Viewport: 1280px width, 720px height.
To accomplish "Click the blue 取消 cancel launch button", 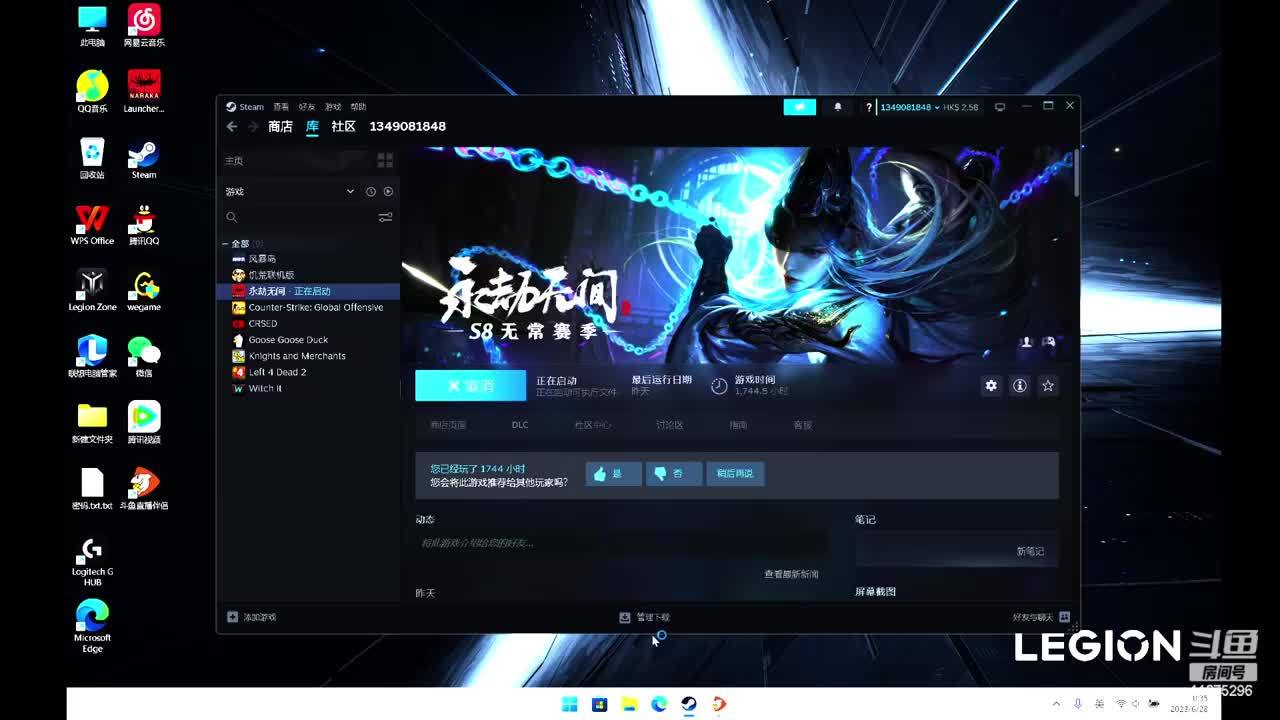I will tap(470, 386).
